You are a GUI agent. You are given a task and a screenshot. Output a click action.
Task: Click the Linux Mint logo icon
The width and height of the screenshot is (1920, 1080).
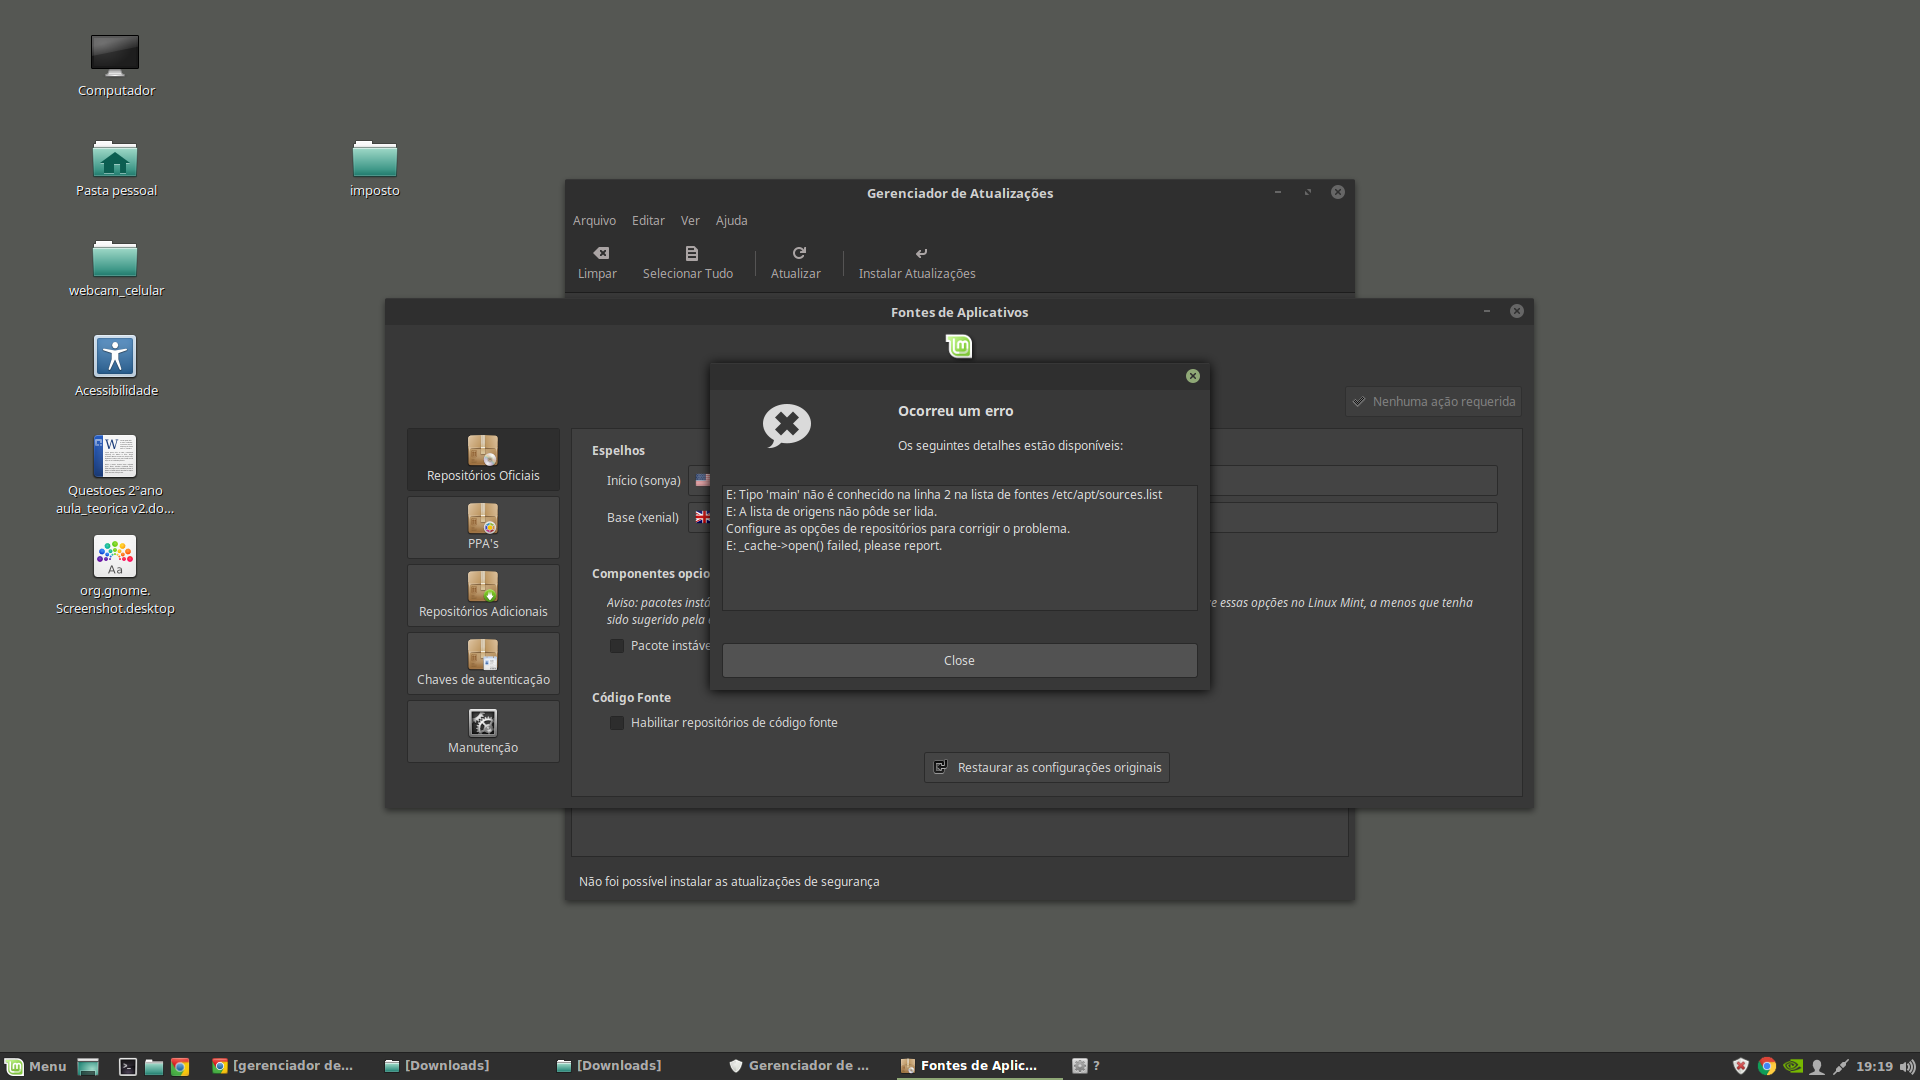point(959,346)
